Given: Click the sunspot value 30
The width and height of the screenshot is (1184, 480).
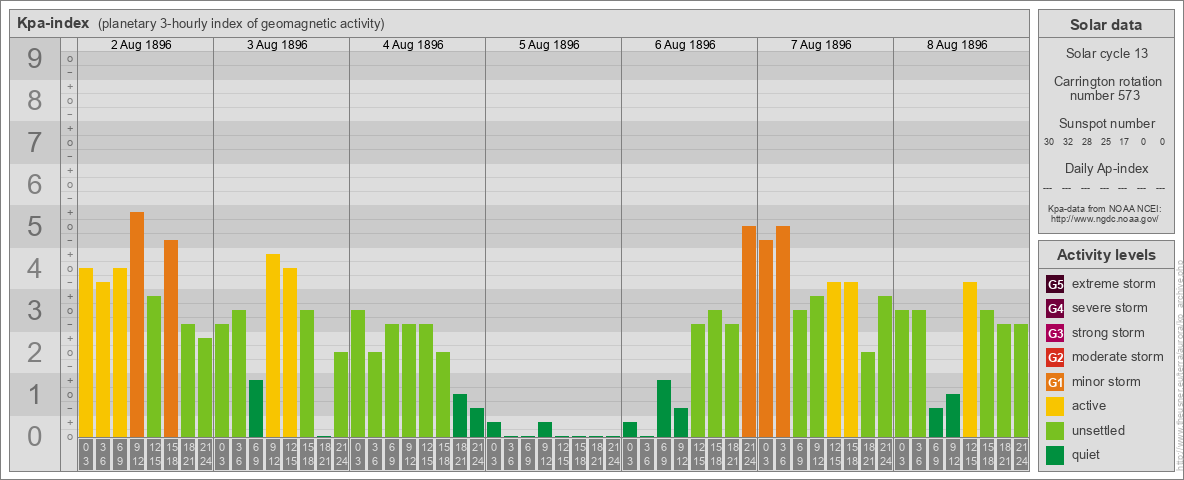Looking at the screenshot, I should [1049, 142].
